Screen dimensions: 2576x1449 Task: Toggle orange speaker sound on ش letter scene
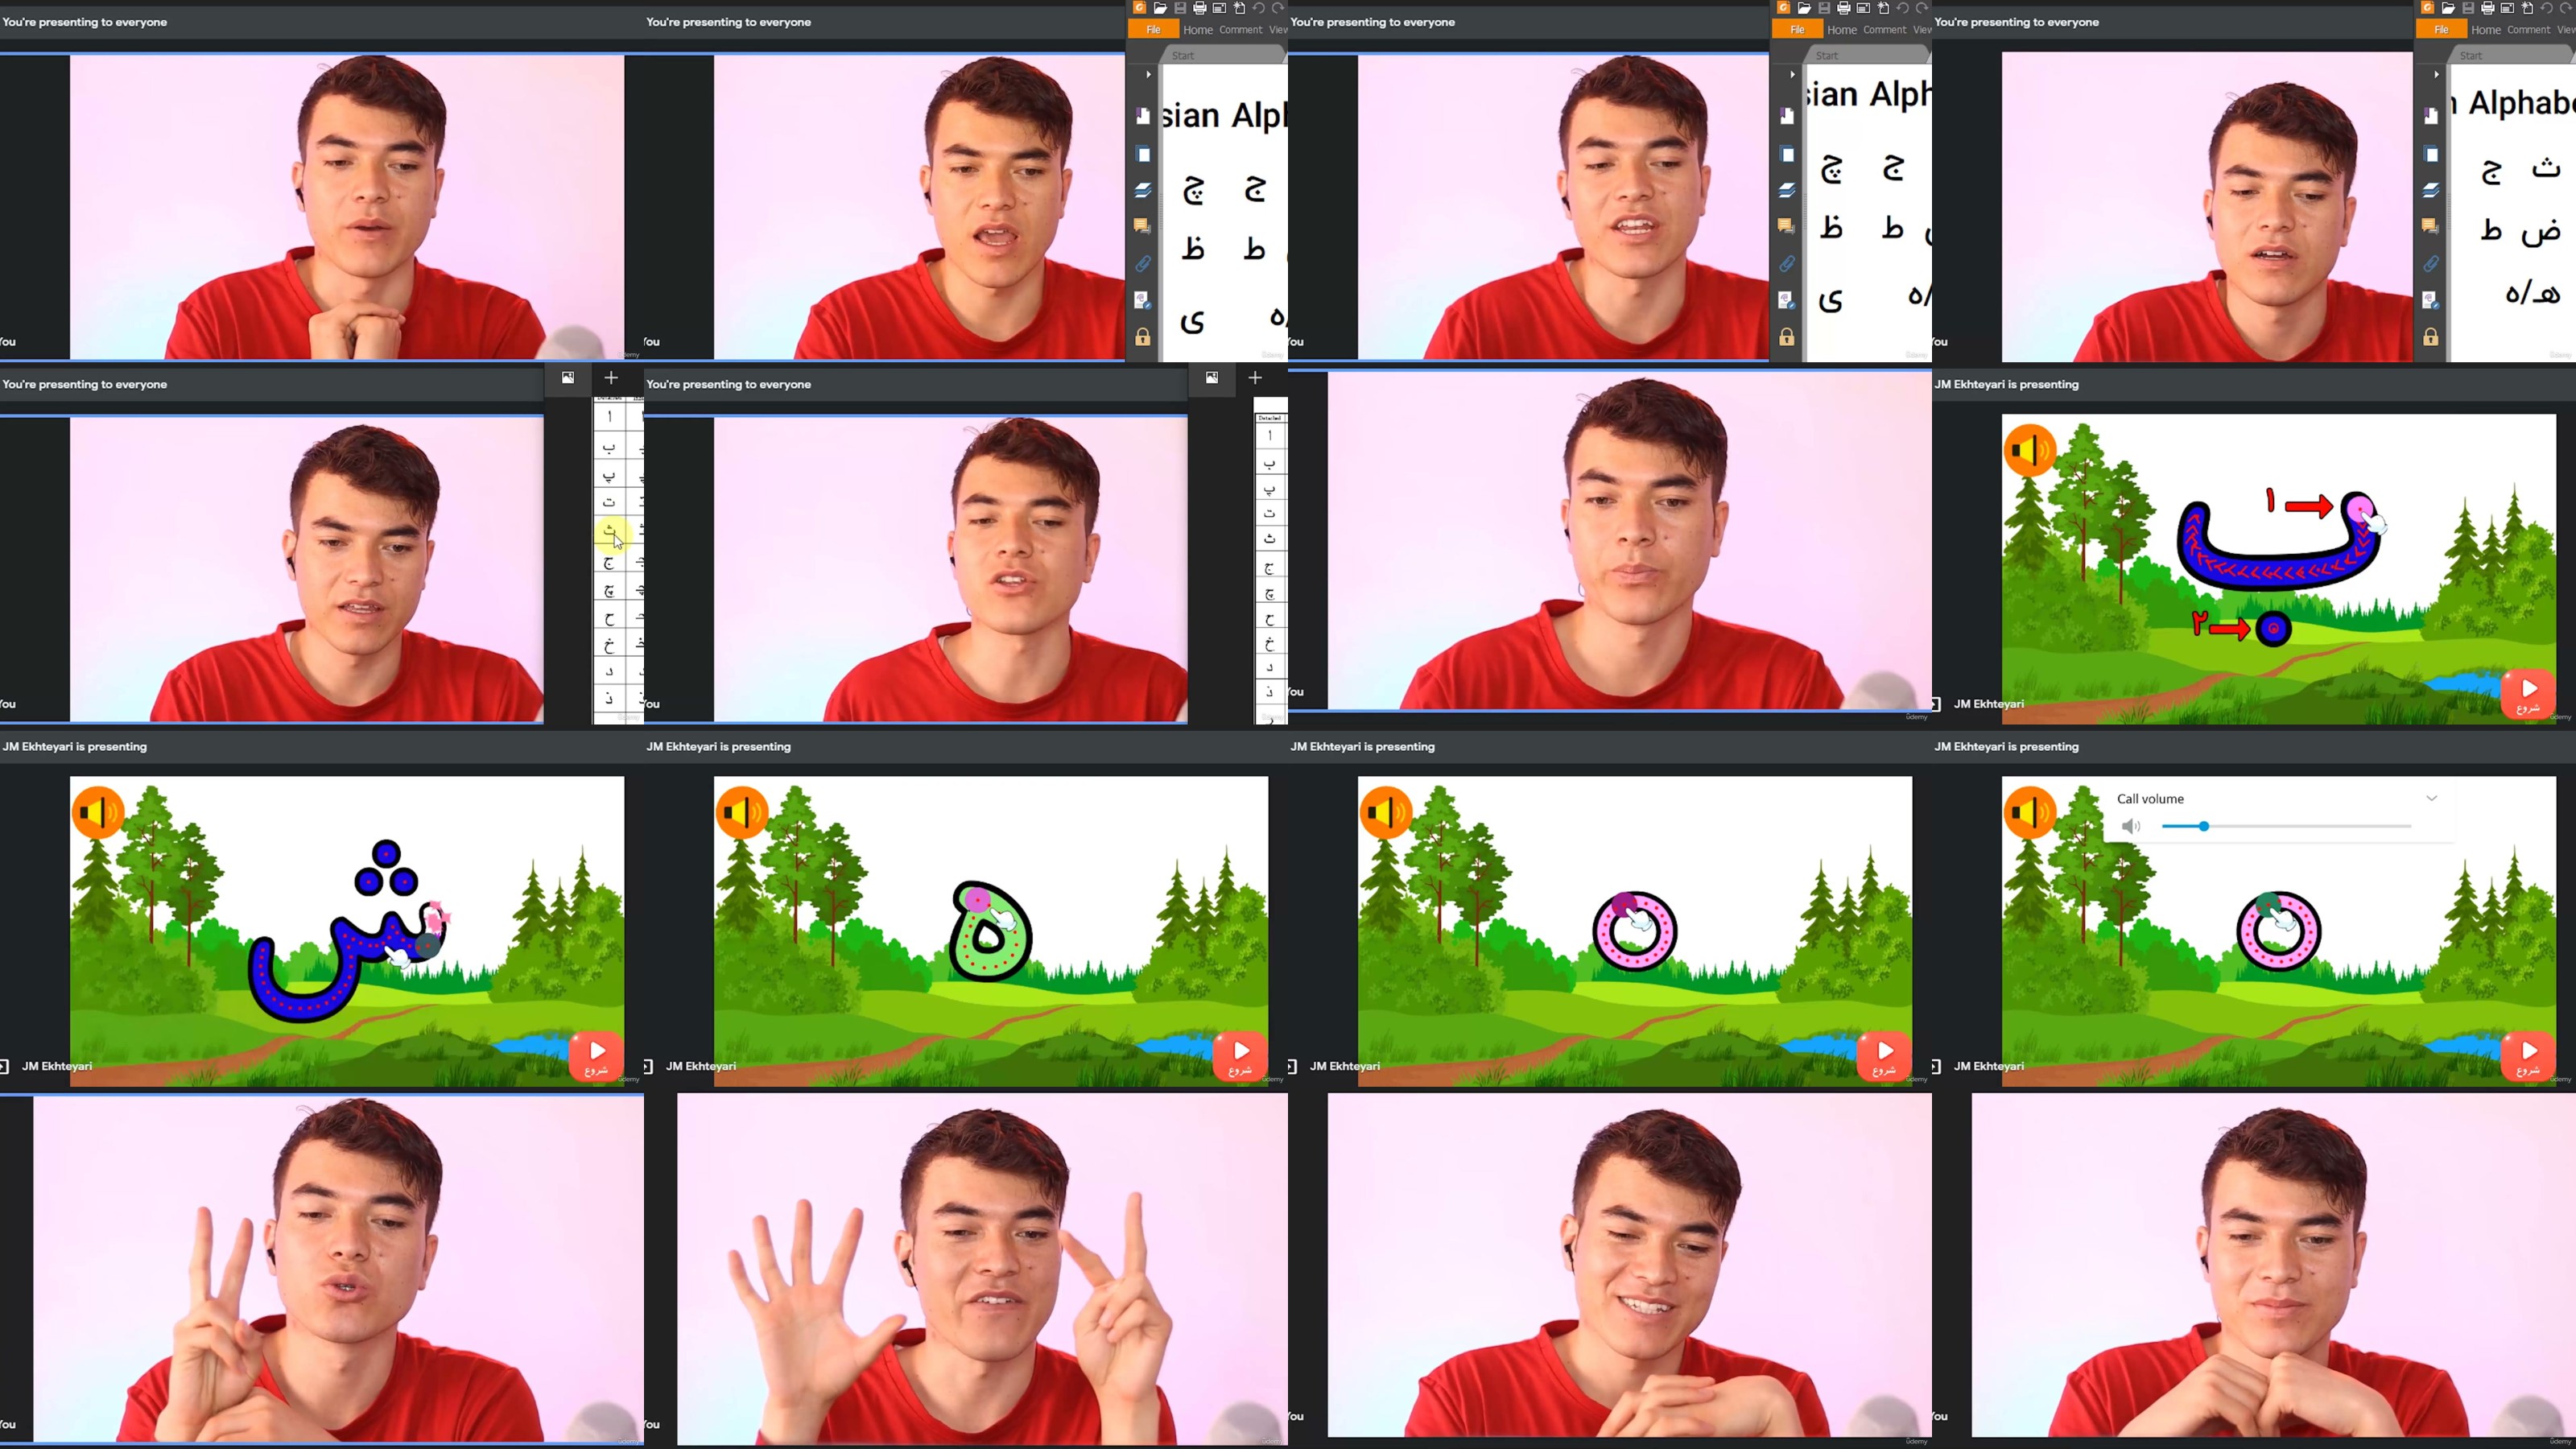[97, 811]
